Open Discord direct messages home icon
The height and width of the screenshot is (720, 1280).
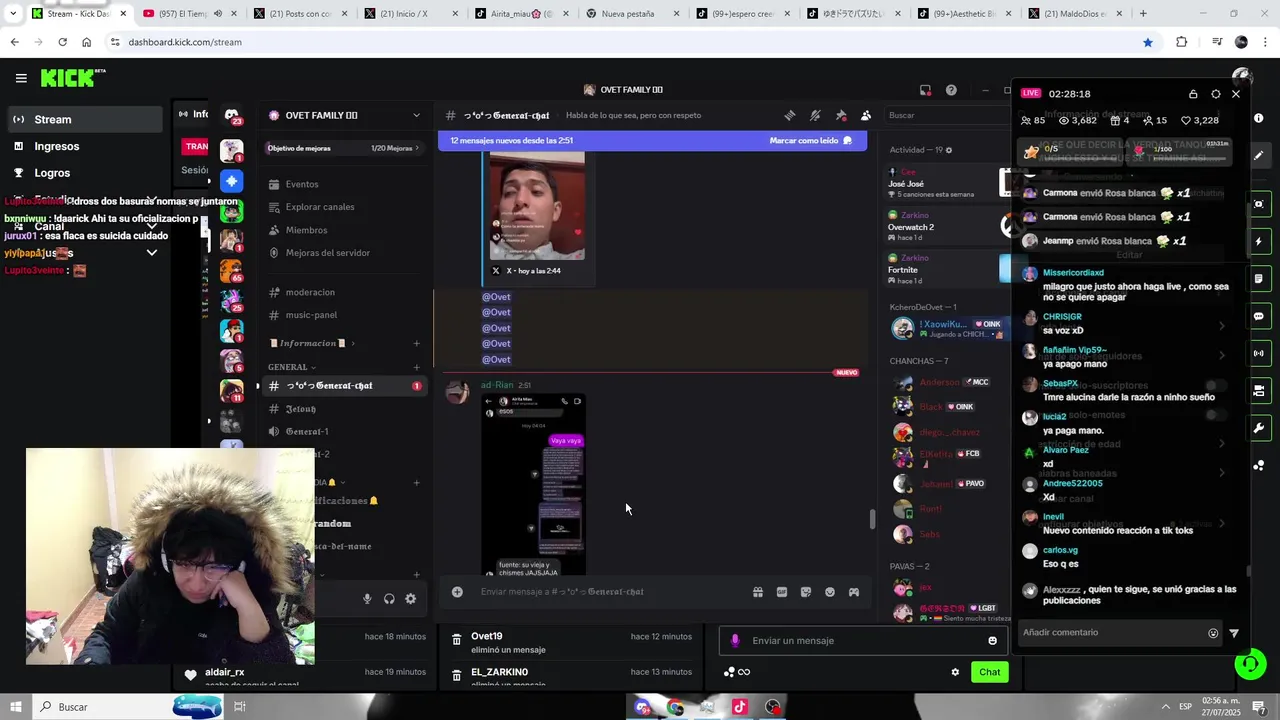231,115
